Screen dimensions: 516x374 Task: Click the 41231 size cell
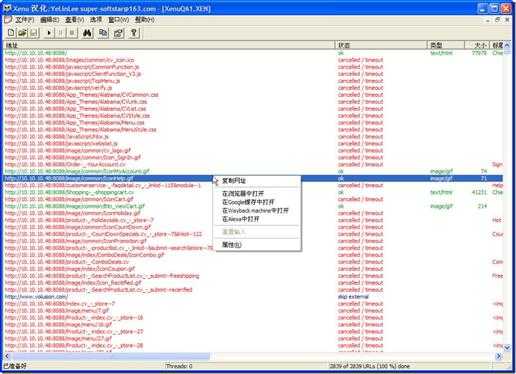click(x=479, y=192)
